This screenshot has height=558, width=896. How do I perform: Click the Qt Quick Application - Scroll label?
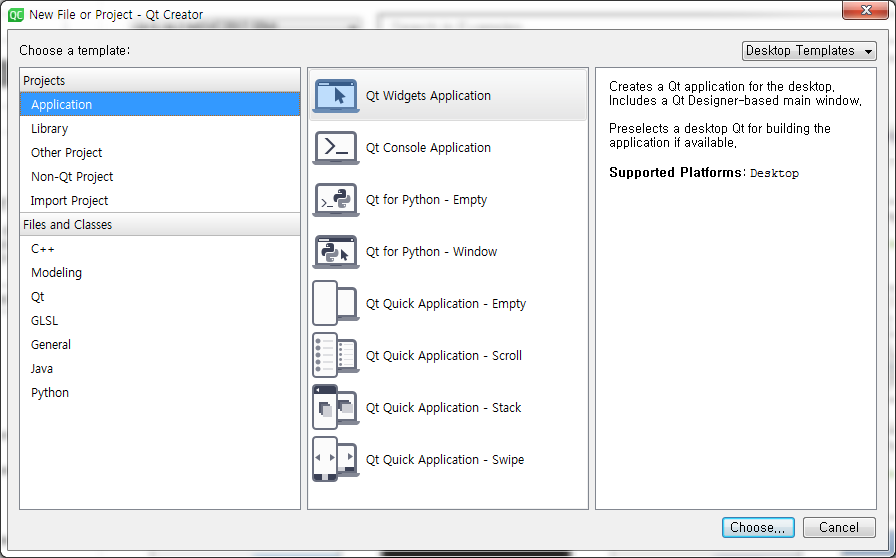[443, 356]
